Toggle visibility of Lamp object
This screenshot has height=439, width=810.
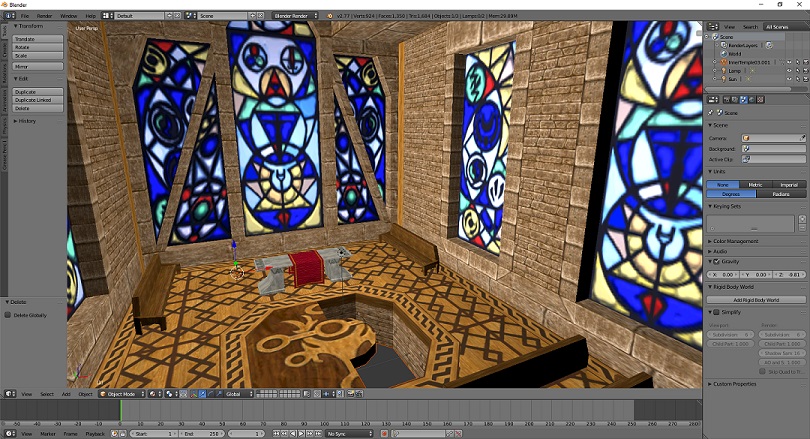point(789,71)
